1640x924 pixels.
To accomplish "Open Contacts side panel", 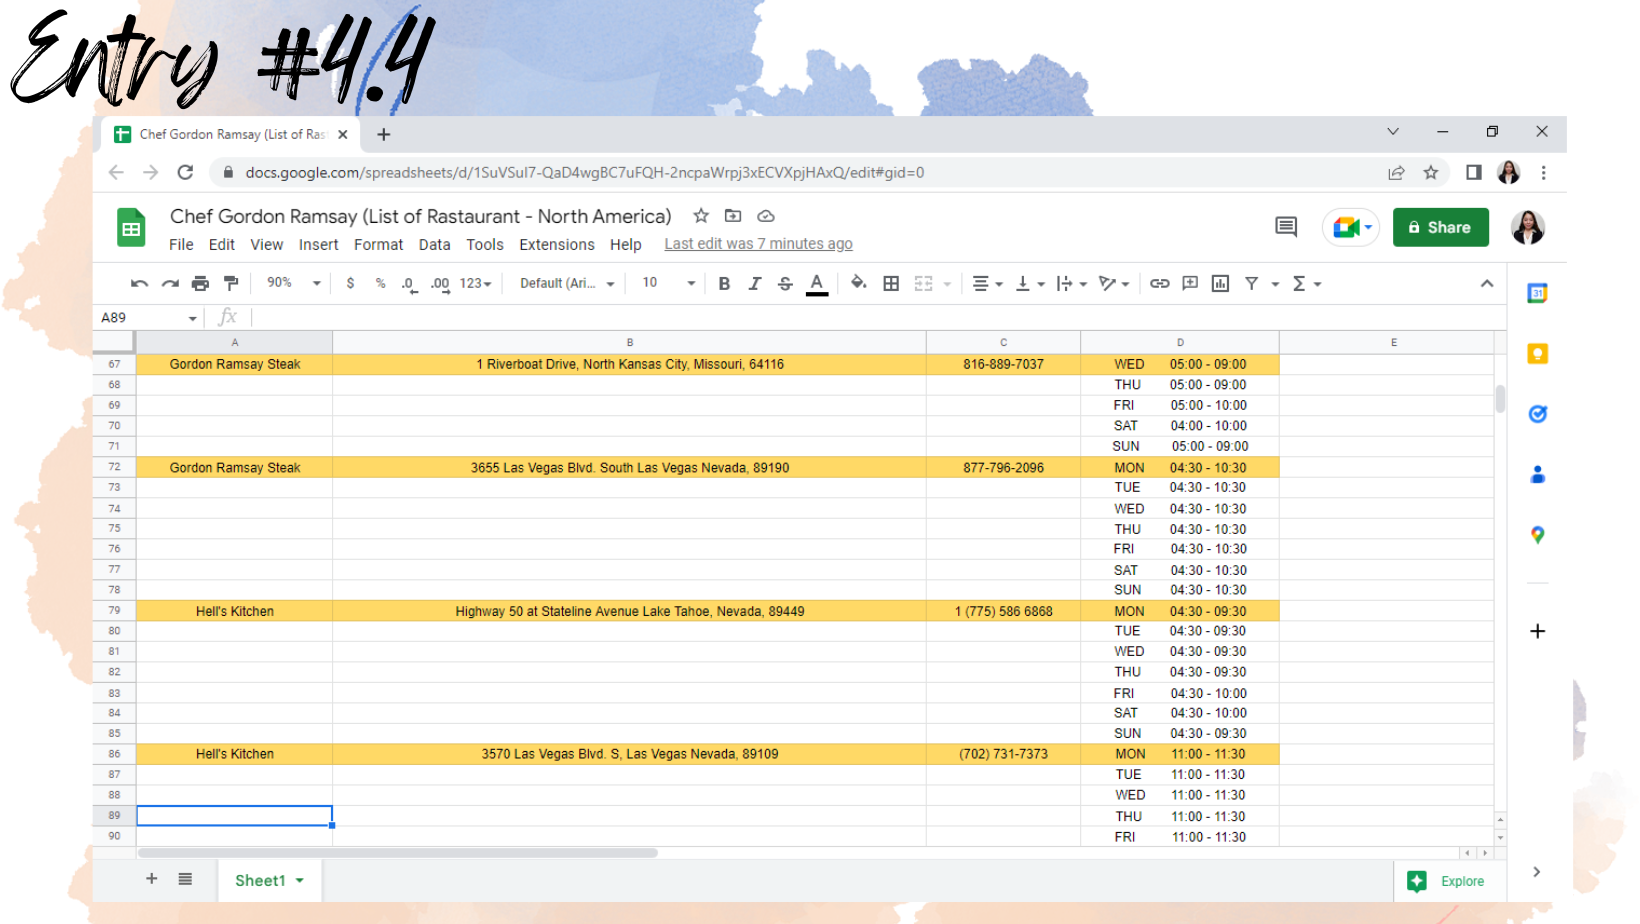I will click(1538, 475).
